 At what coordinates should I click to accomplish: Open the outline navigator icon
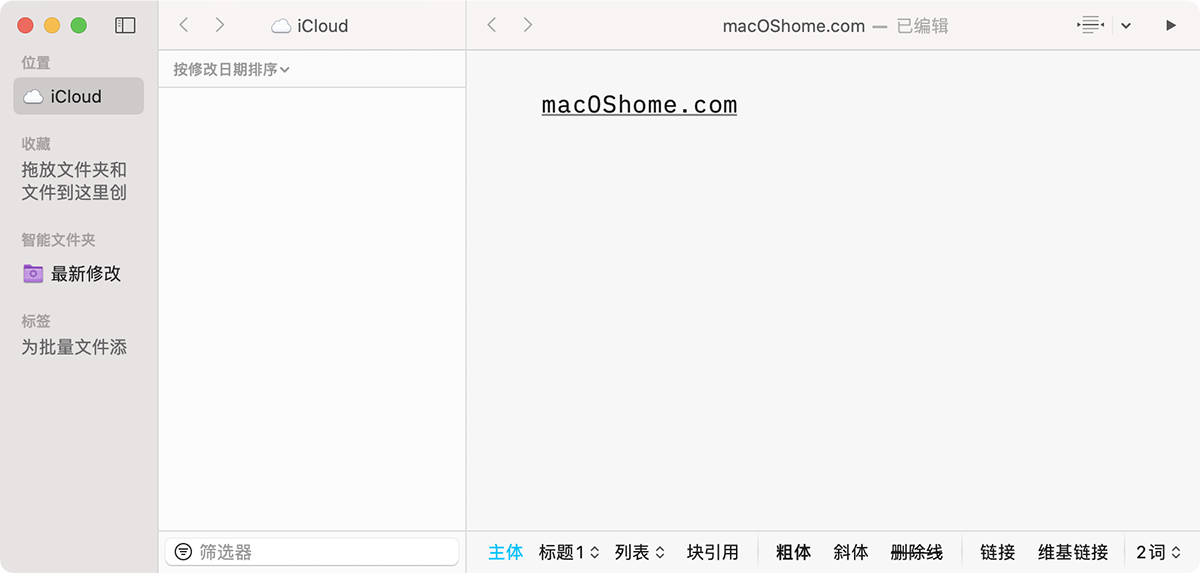point(1090,26)
